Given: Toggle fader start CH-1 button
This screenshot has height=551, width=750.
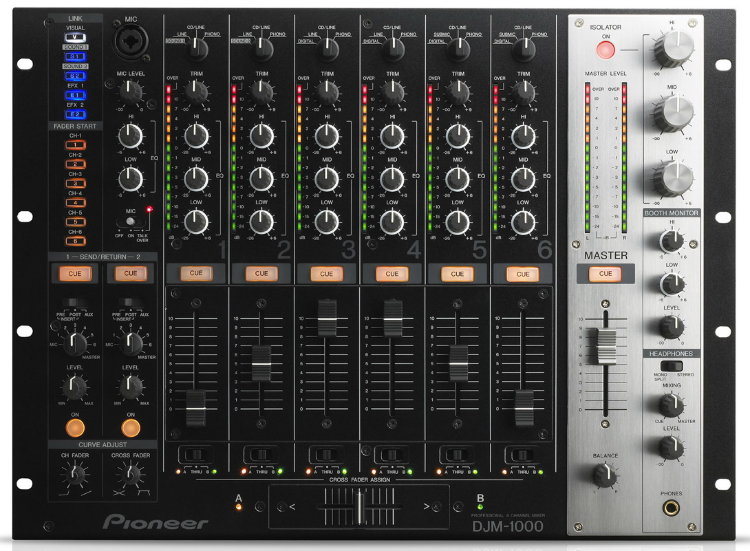Looking at the screenshot, I should [76, 145].
